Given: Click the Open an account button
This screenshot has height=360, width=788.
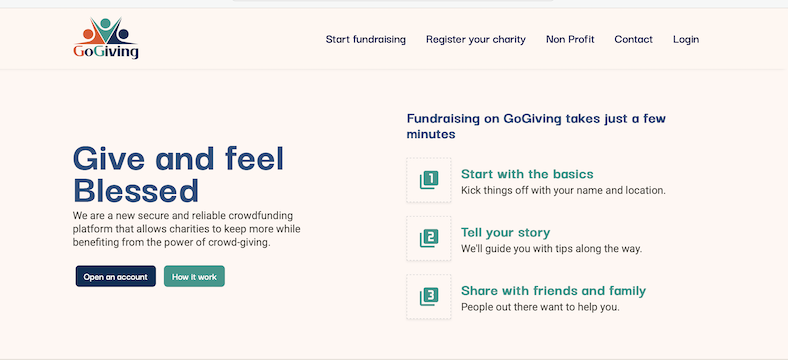Looking at the screenshot, I should point(116,277).
